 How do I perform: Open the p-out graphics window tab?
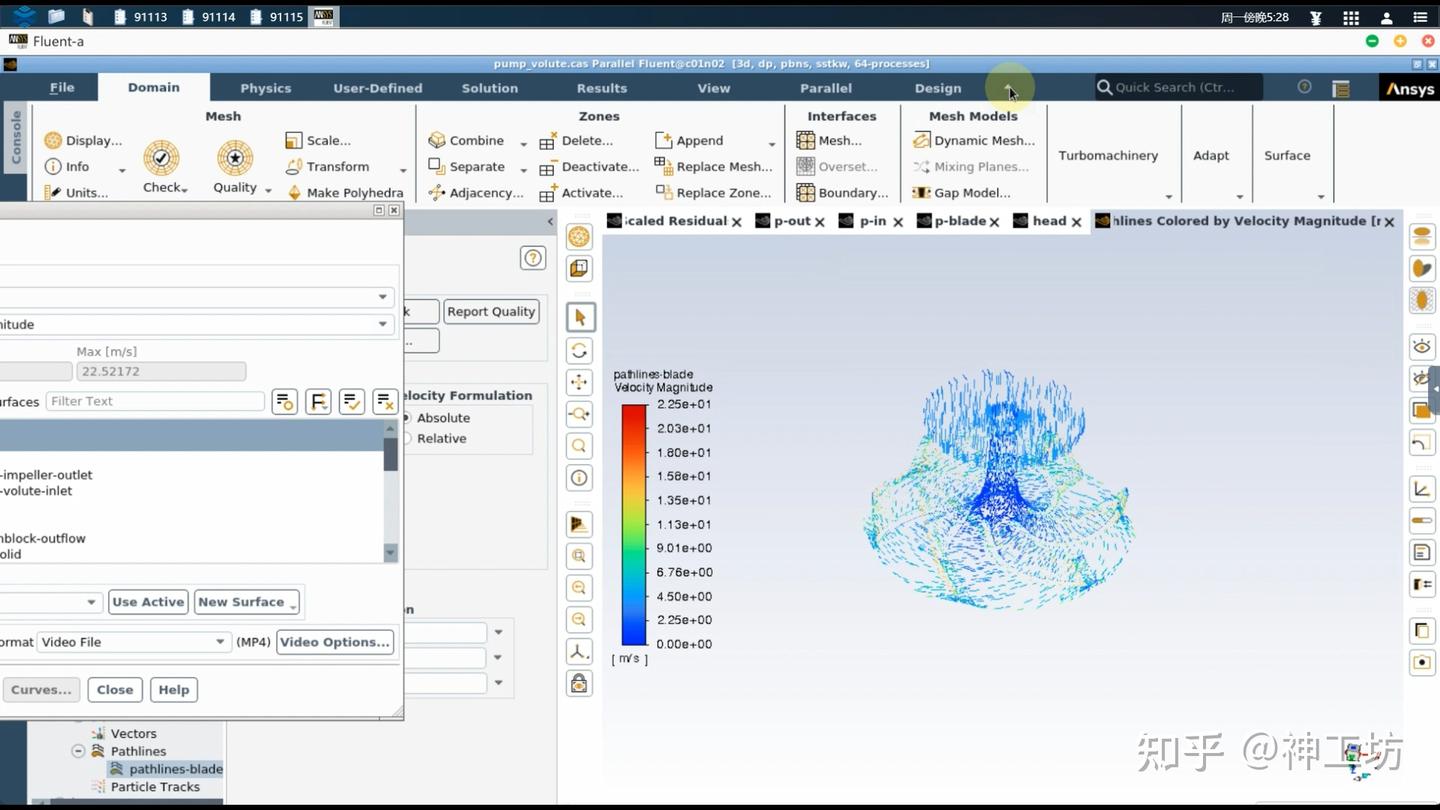[x=792, y=221]
